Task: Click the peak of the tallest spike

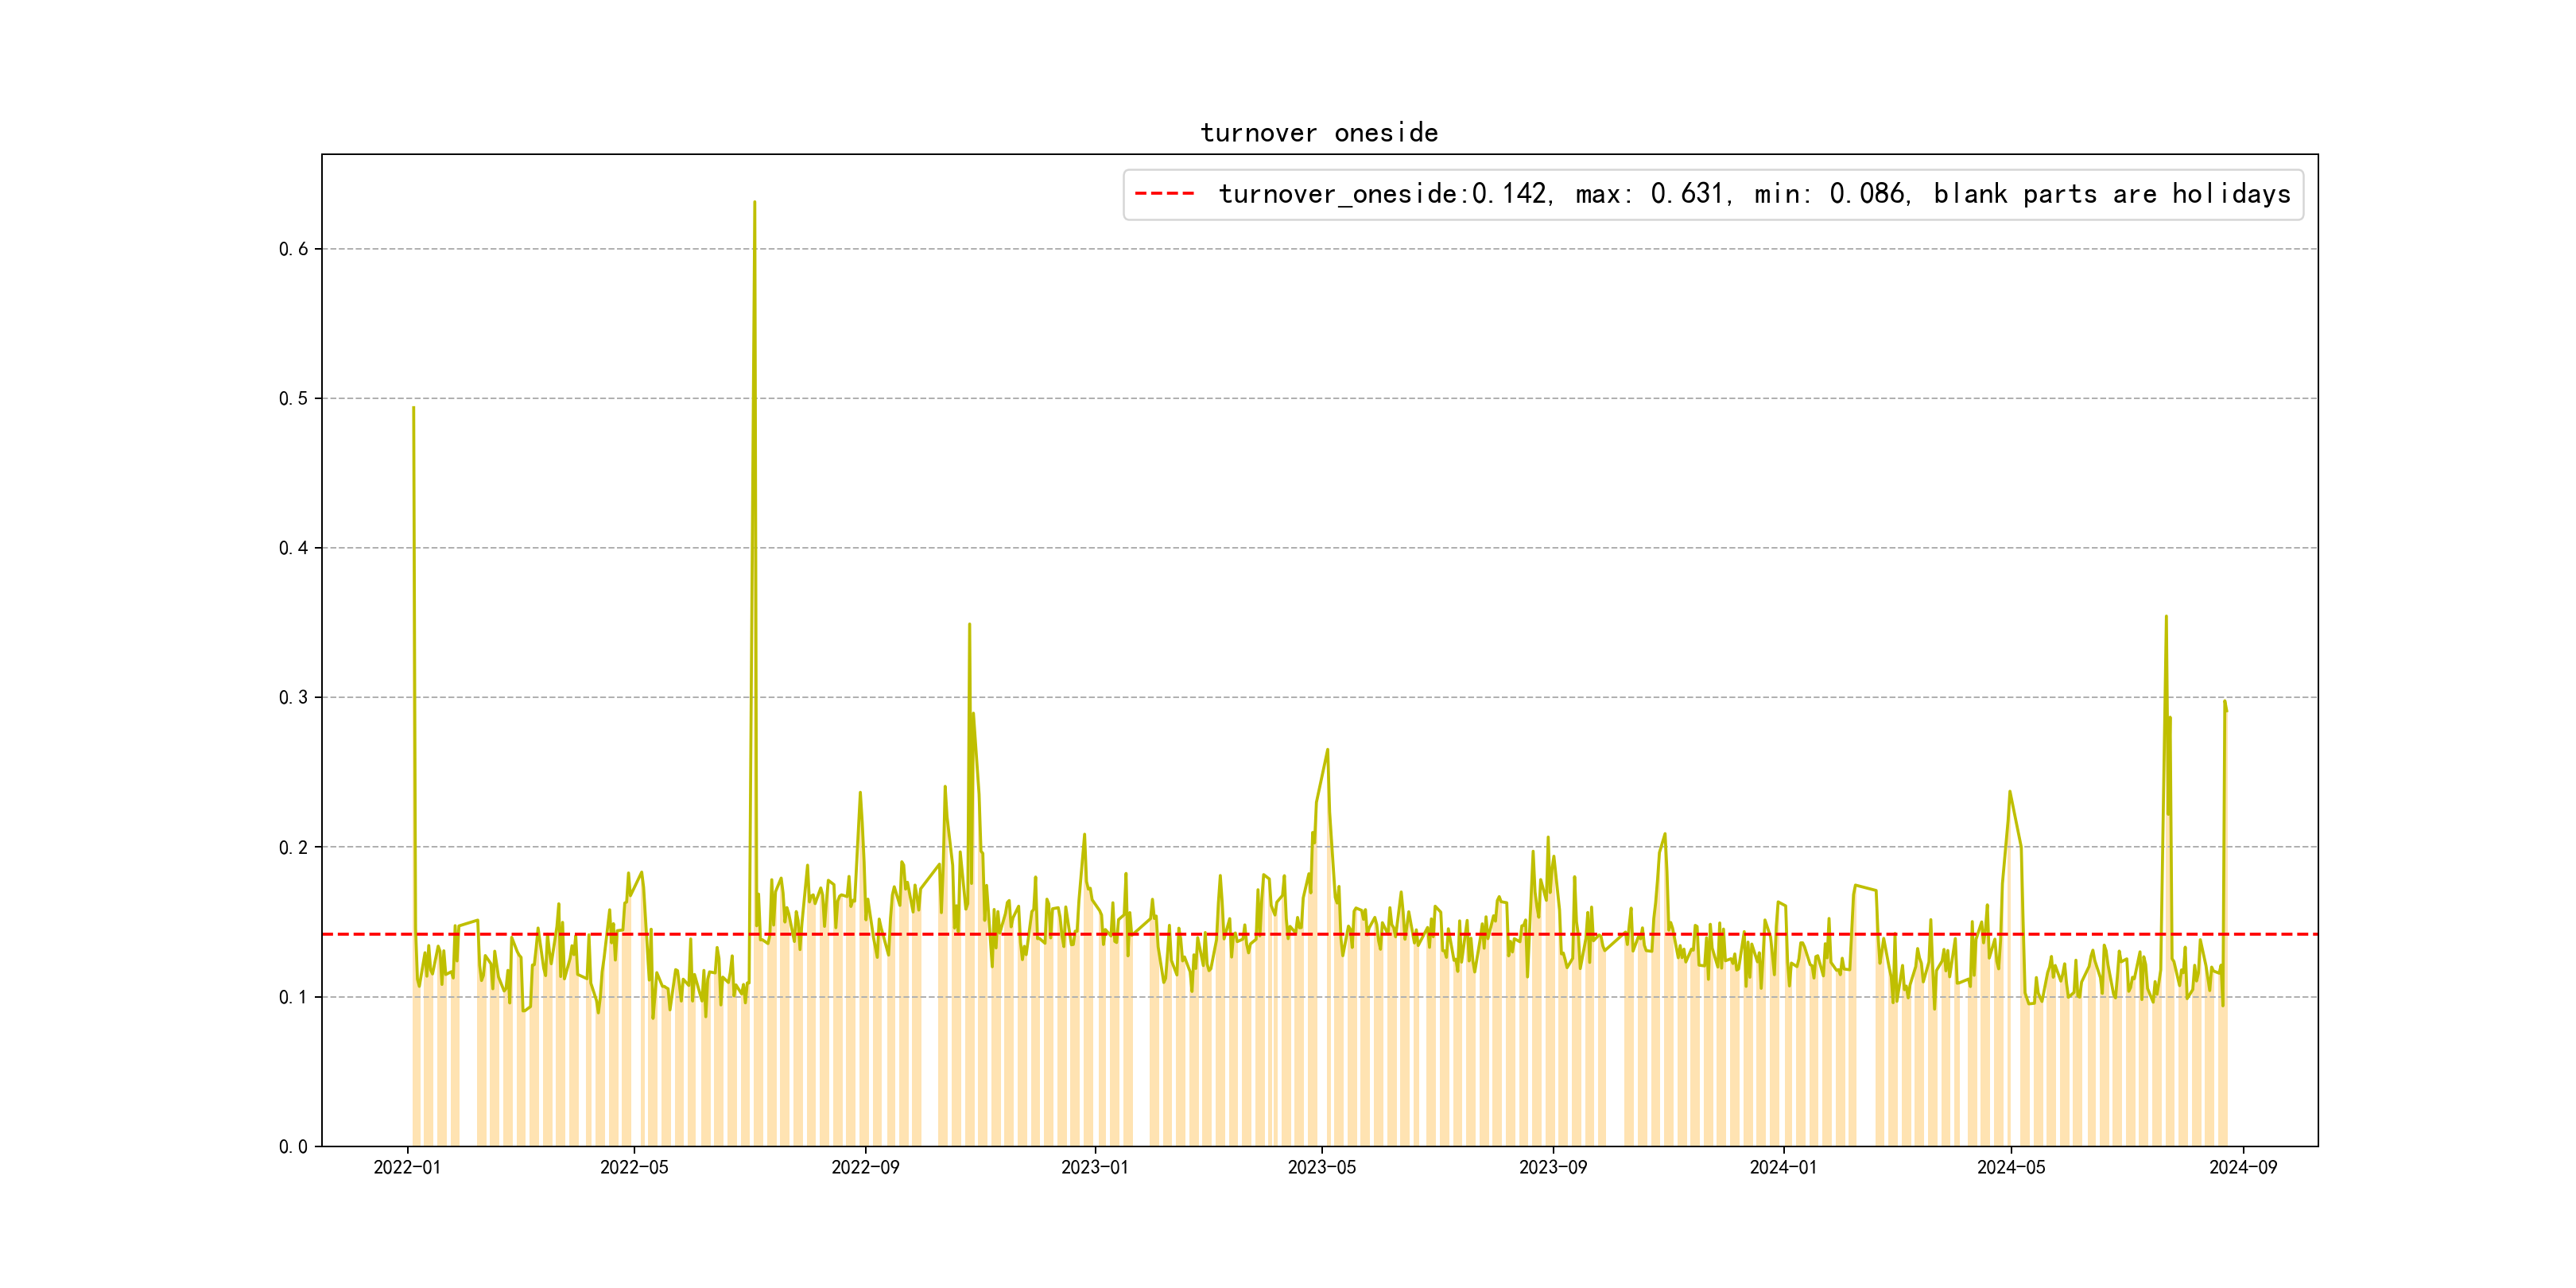Action: point(754,203)
